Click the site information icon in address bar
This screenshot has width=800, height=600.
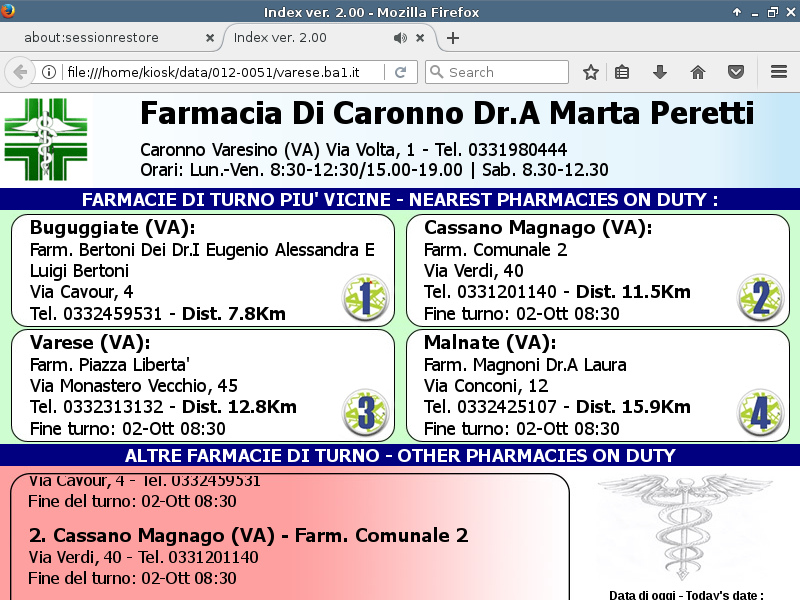[x=48, y=72]
